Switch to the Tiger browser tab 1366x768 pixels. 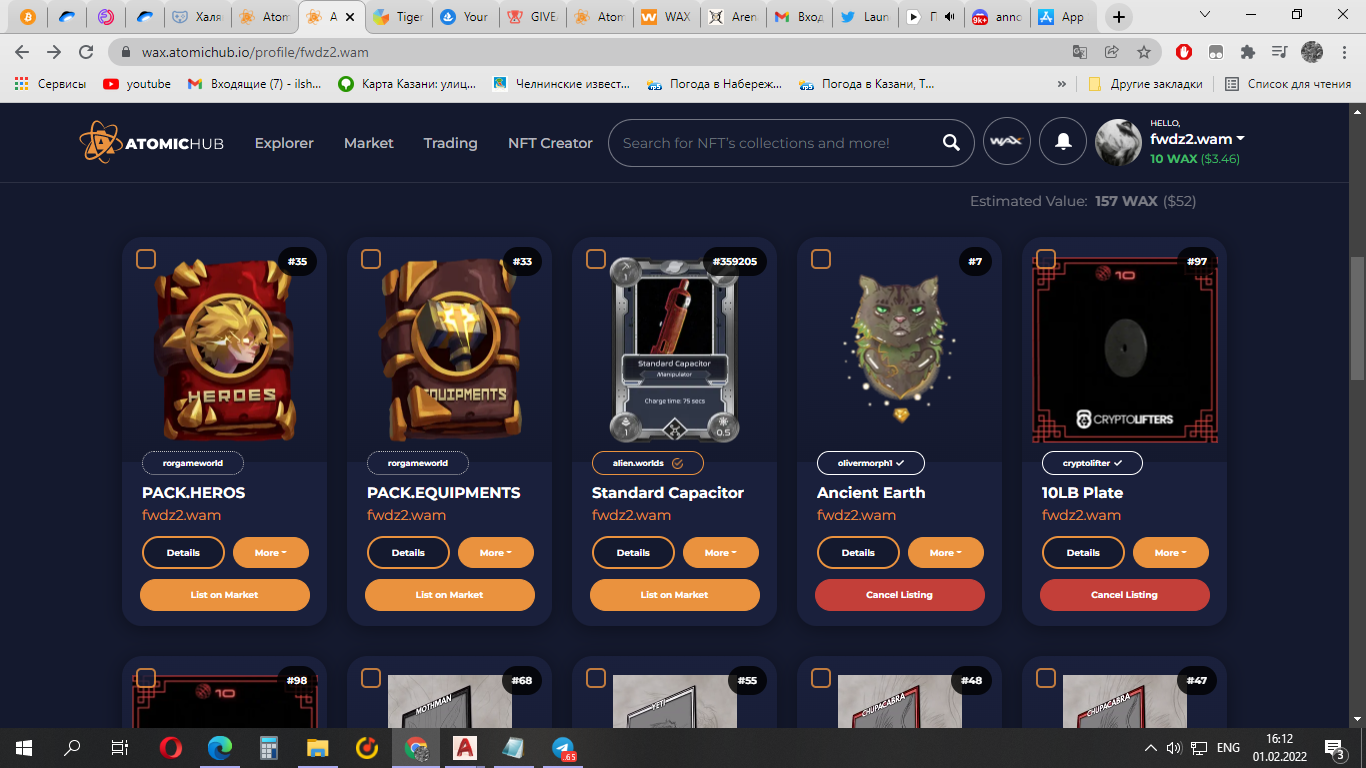pyautogui.click(x=398, y=17)
